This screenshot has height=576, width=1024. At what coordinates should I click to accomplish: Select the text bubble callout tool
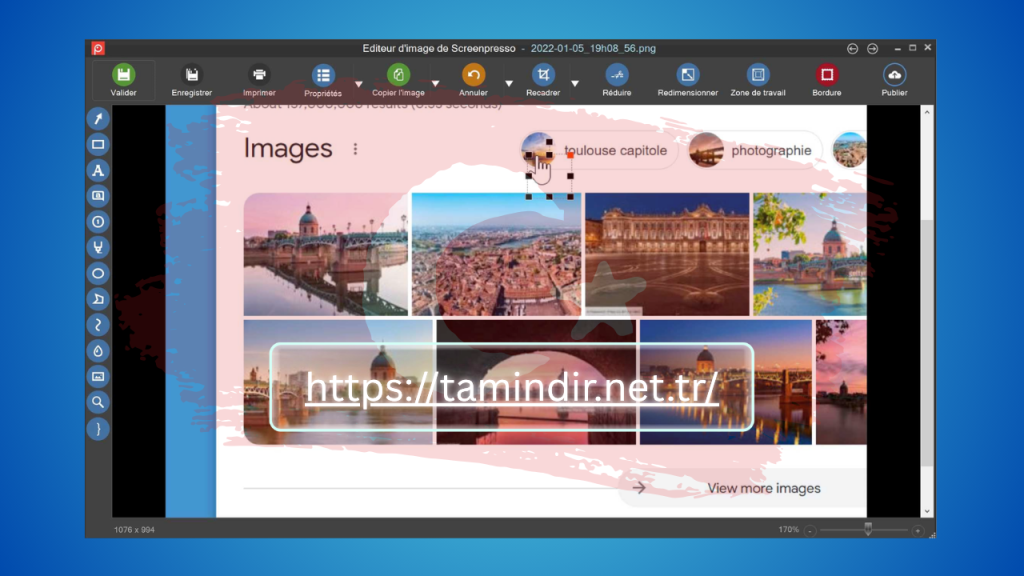98,196
